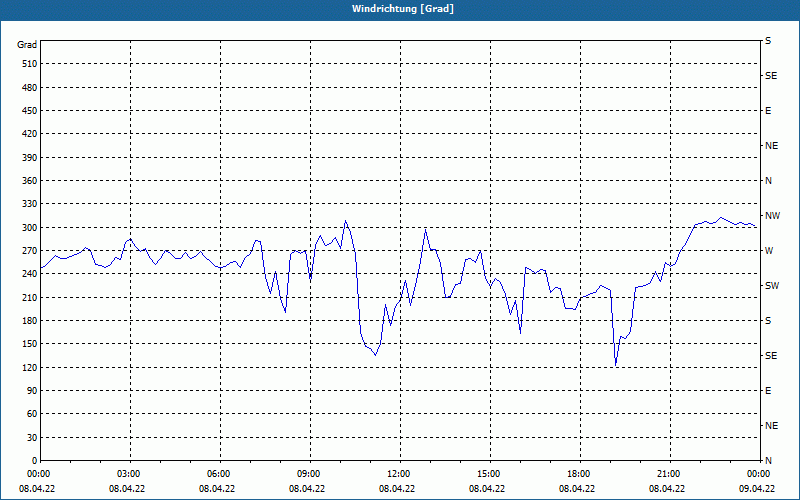Select the 510 value on the degree axis
Screen dimensions: 800x500
(x=30, y=64)
